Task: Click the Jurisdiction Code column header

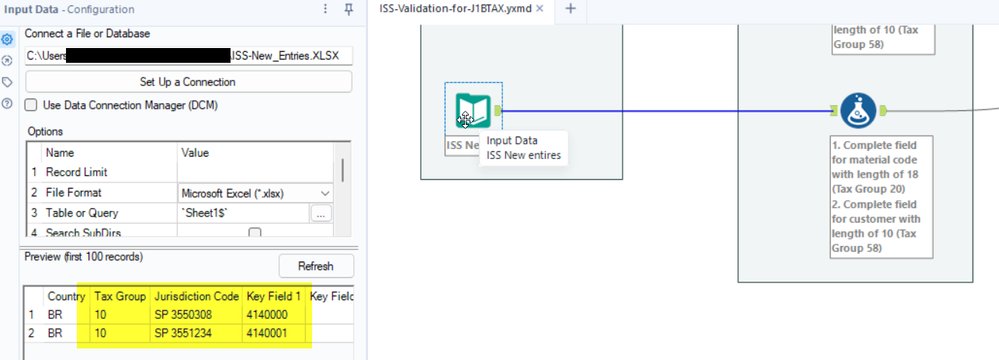Action: point(196,296)
